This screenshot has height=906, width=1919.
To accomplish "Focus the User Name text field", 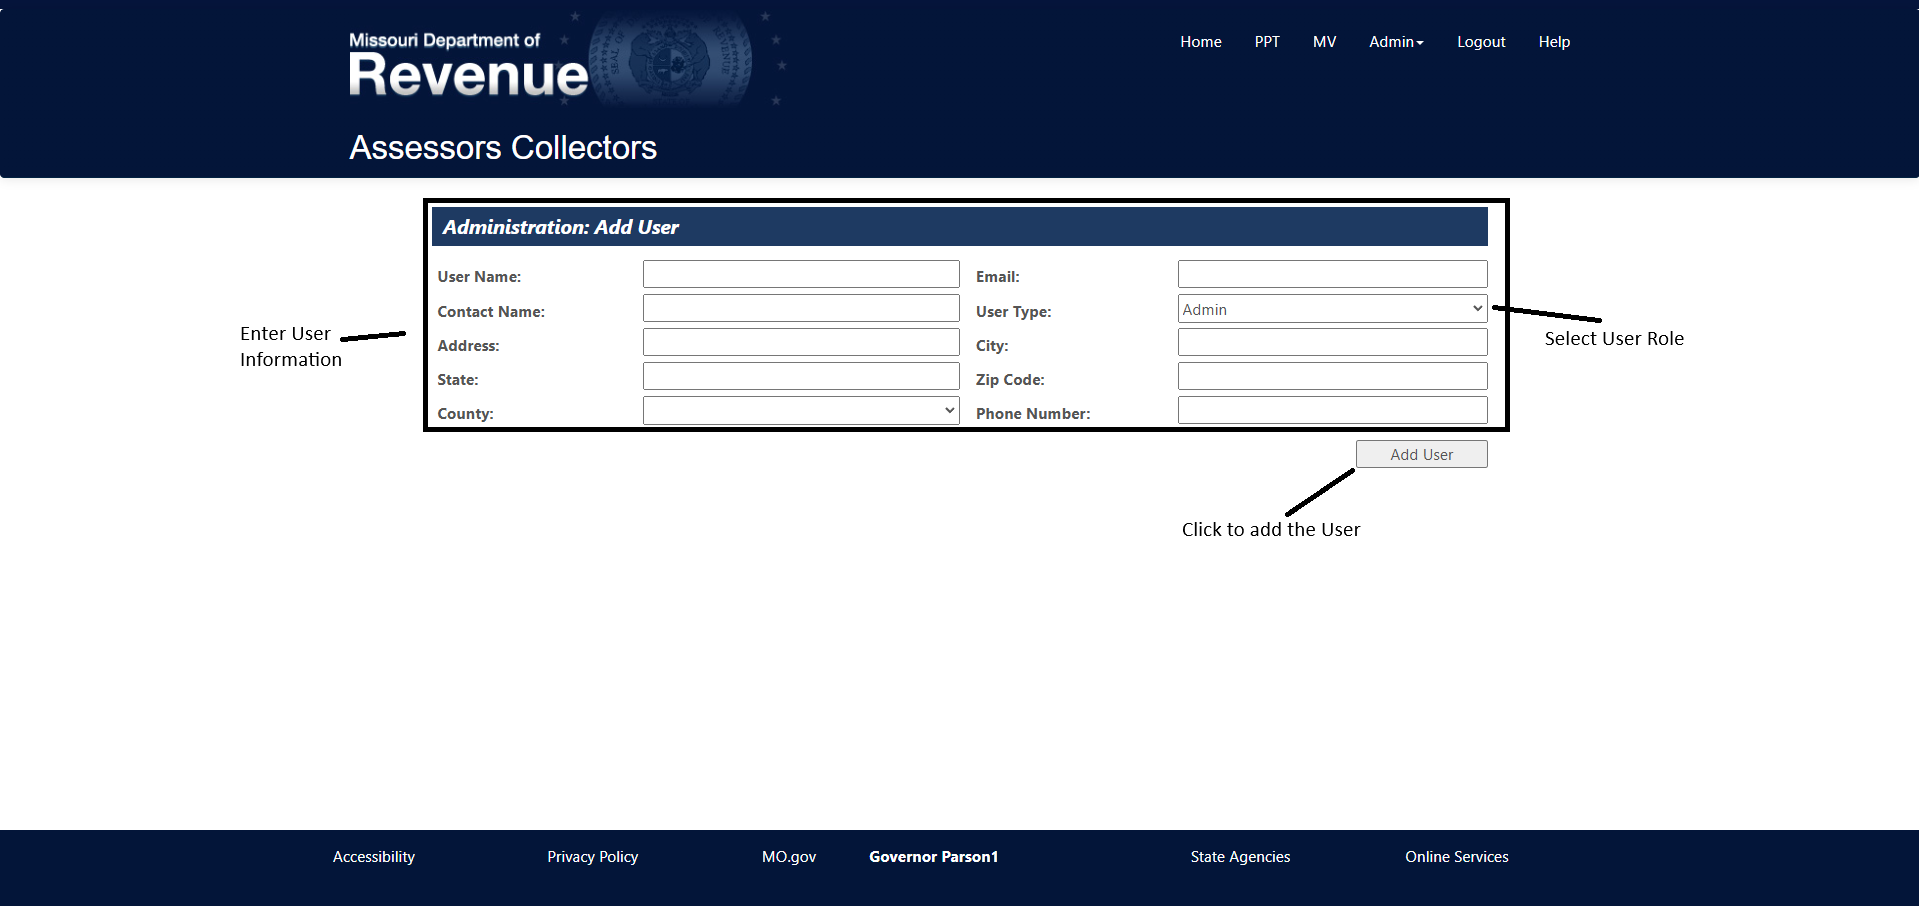I will [x=800, y=275].
